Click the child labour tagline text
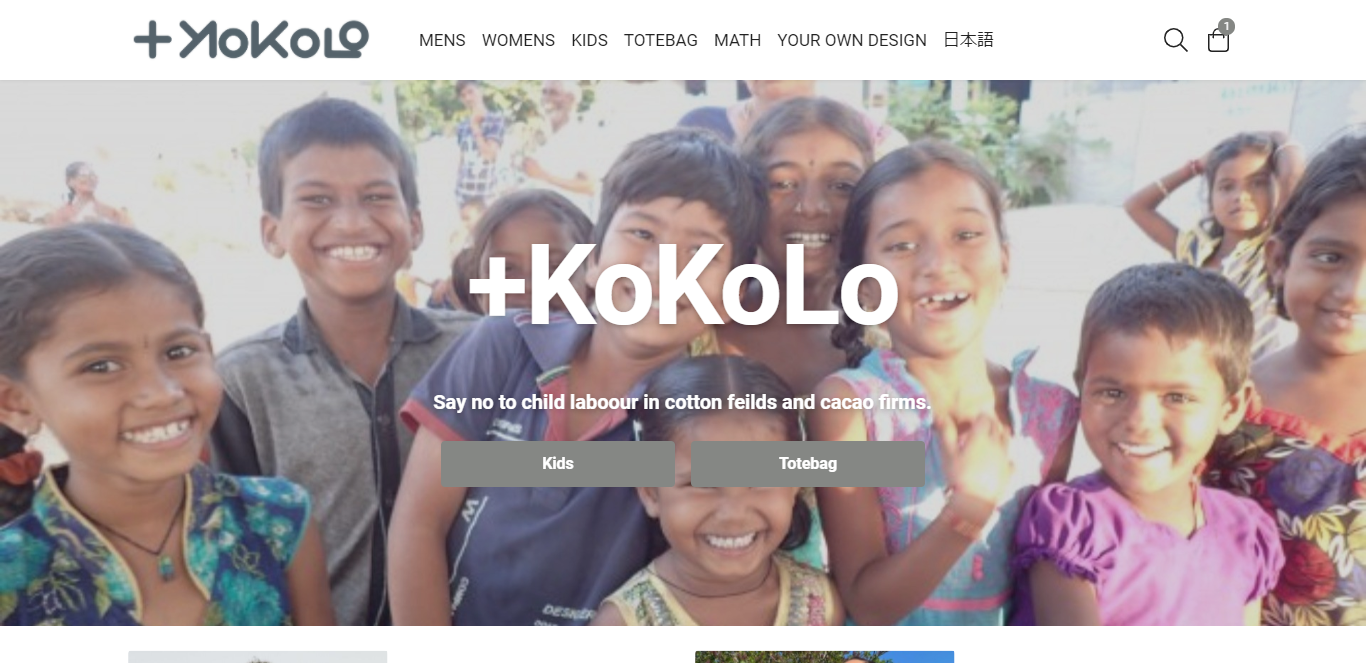 pos(682,402)
